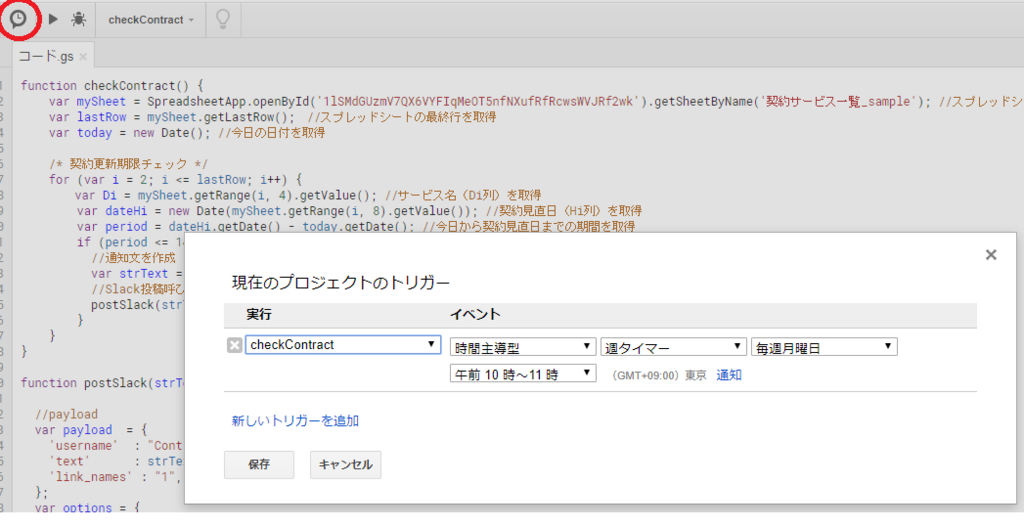1024x528 pixels.
Task: Click the '/* 契約更新期限チェック */' comment
Action: 128,164
